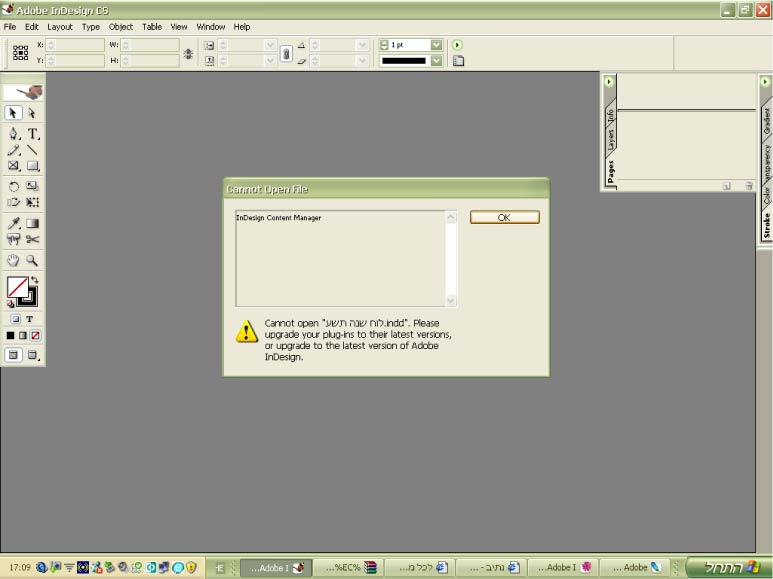Click Apply Color black square
Image resolution: width=773 pixels, height=579 pixels.
pos(10,335)
